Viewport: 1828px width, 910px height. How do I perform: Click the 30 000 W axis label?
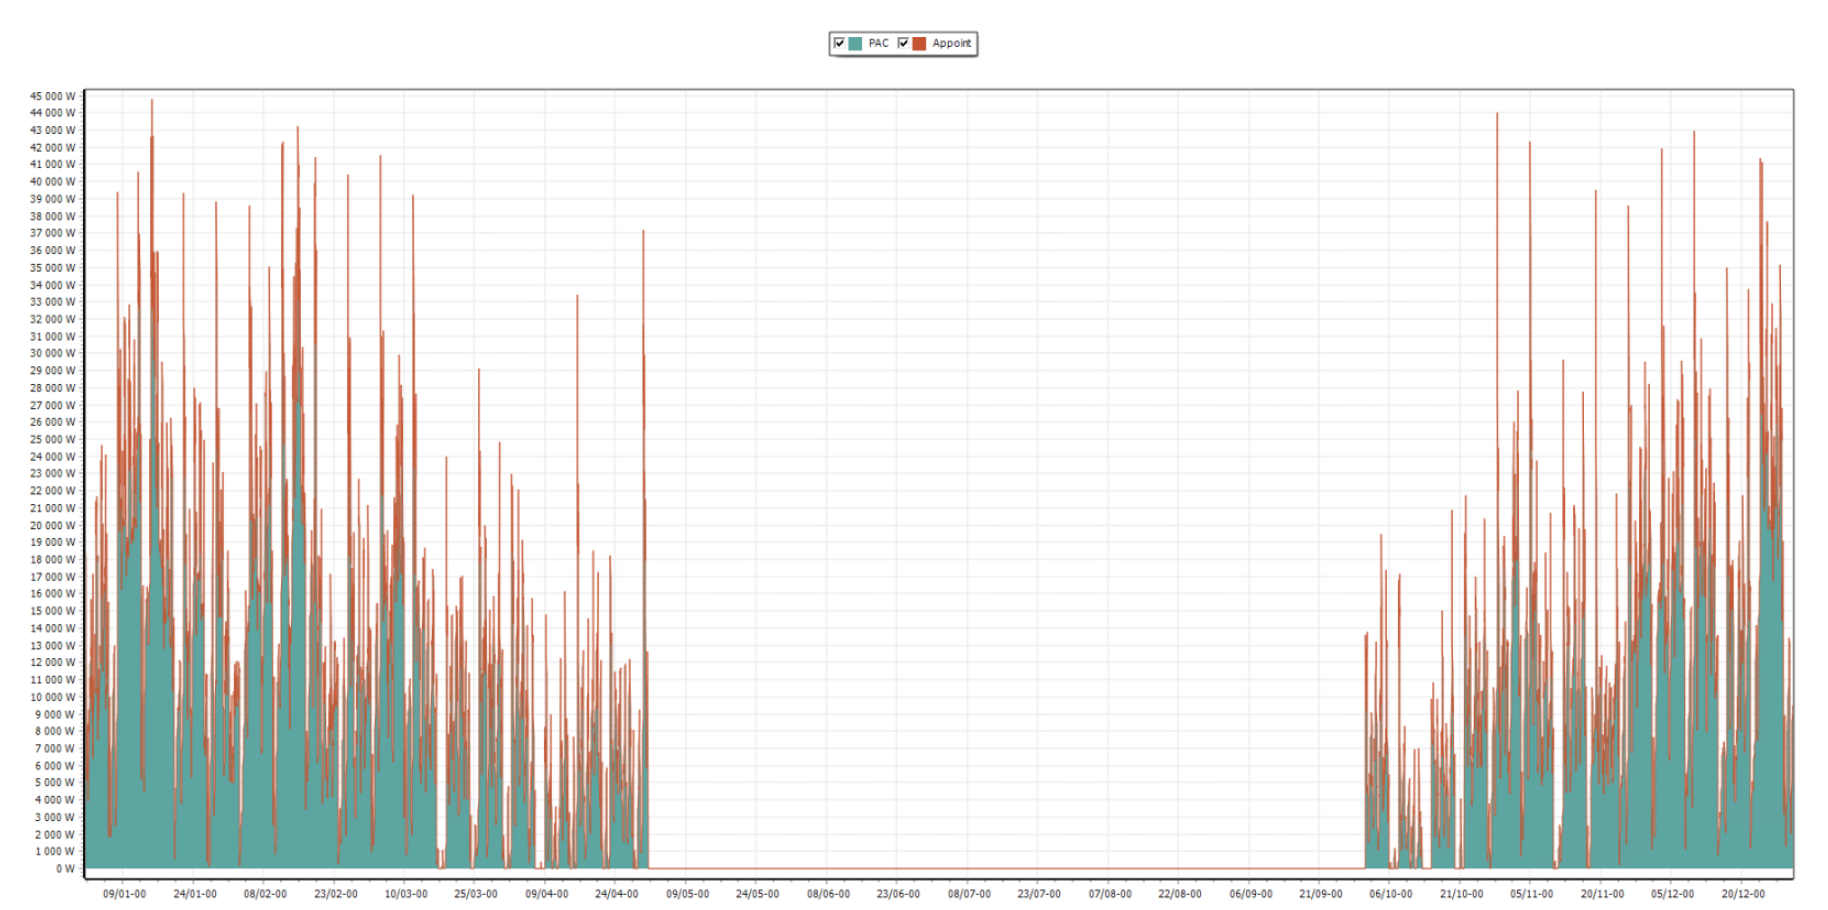click(52, 353)
